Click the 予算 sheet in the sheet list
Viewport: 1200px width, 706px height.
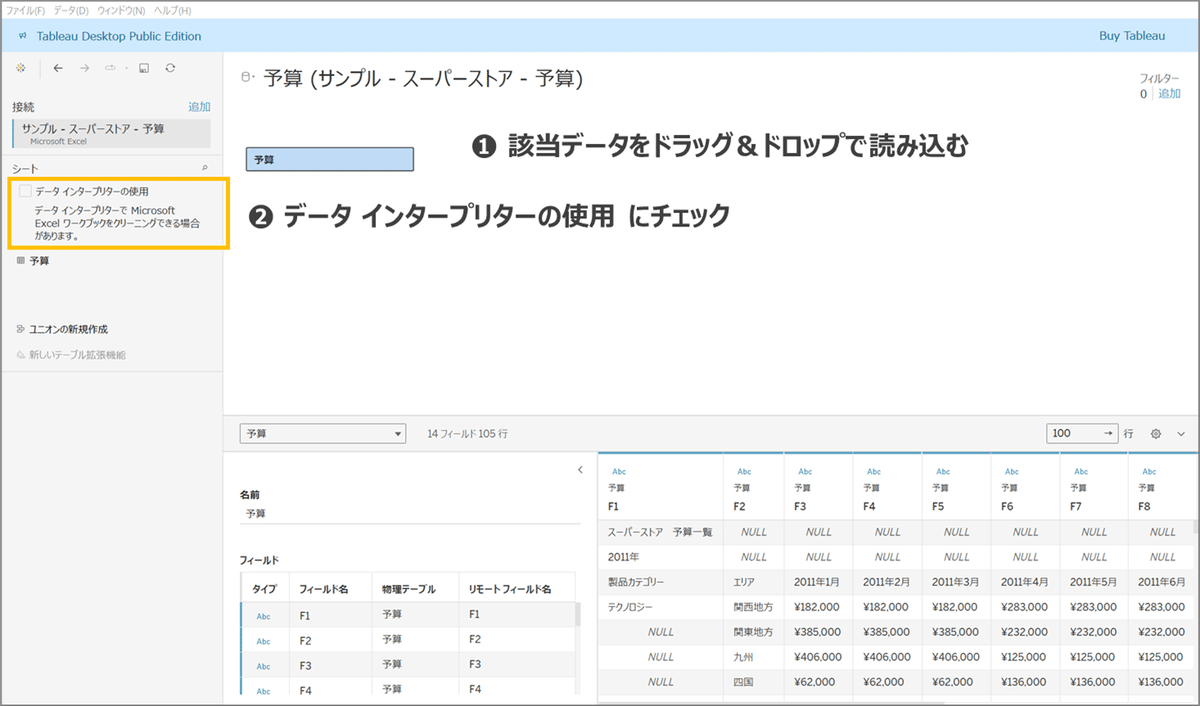coord(39,260)
